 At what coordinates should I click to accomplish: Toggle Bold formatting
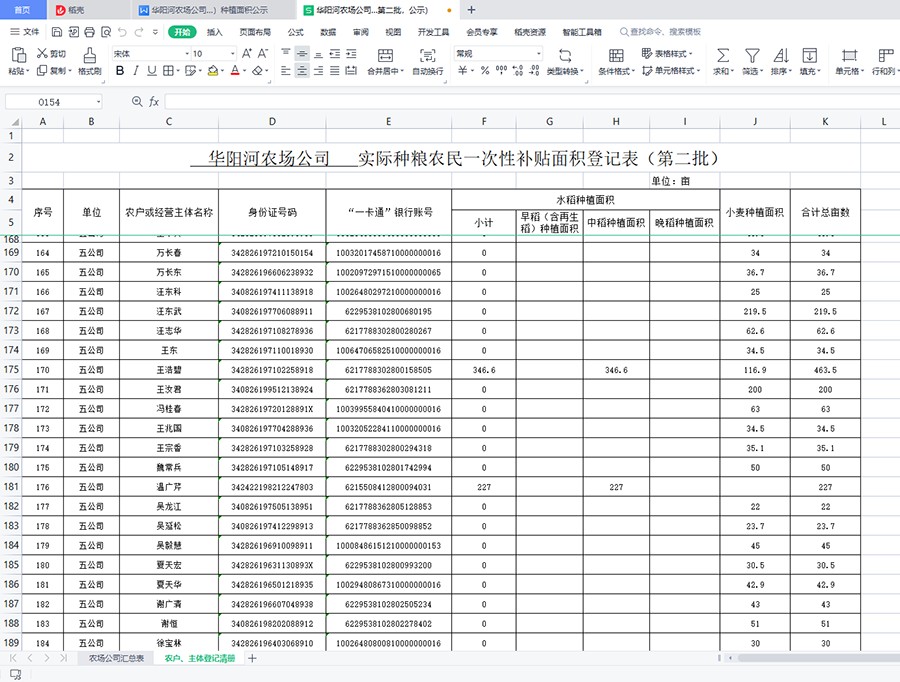(120, 71)
